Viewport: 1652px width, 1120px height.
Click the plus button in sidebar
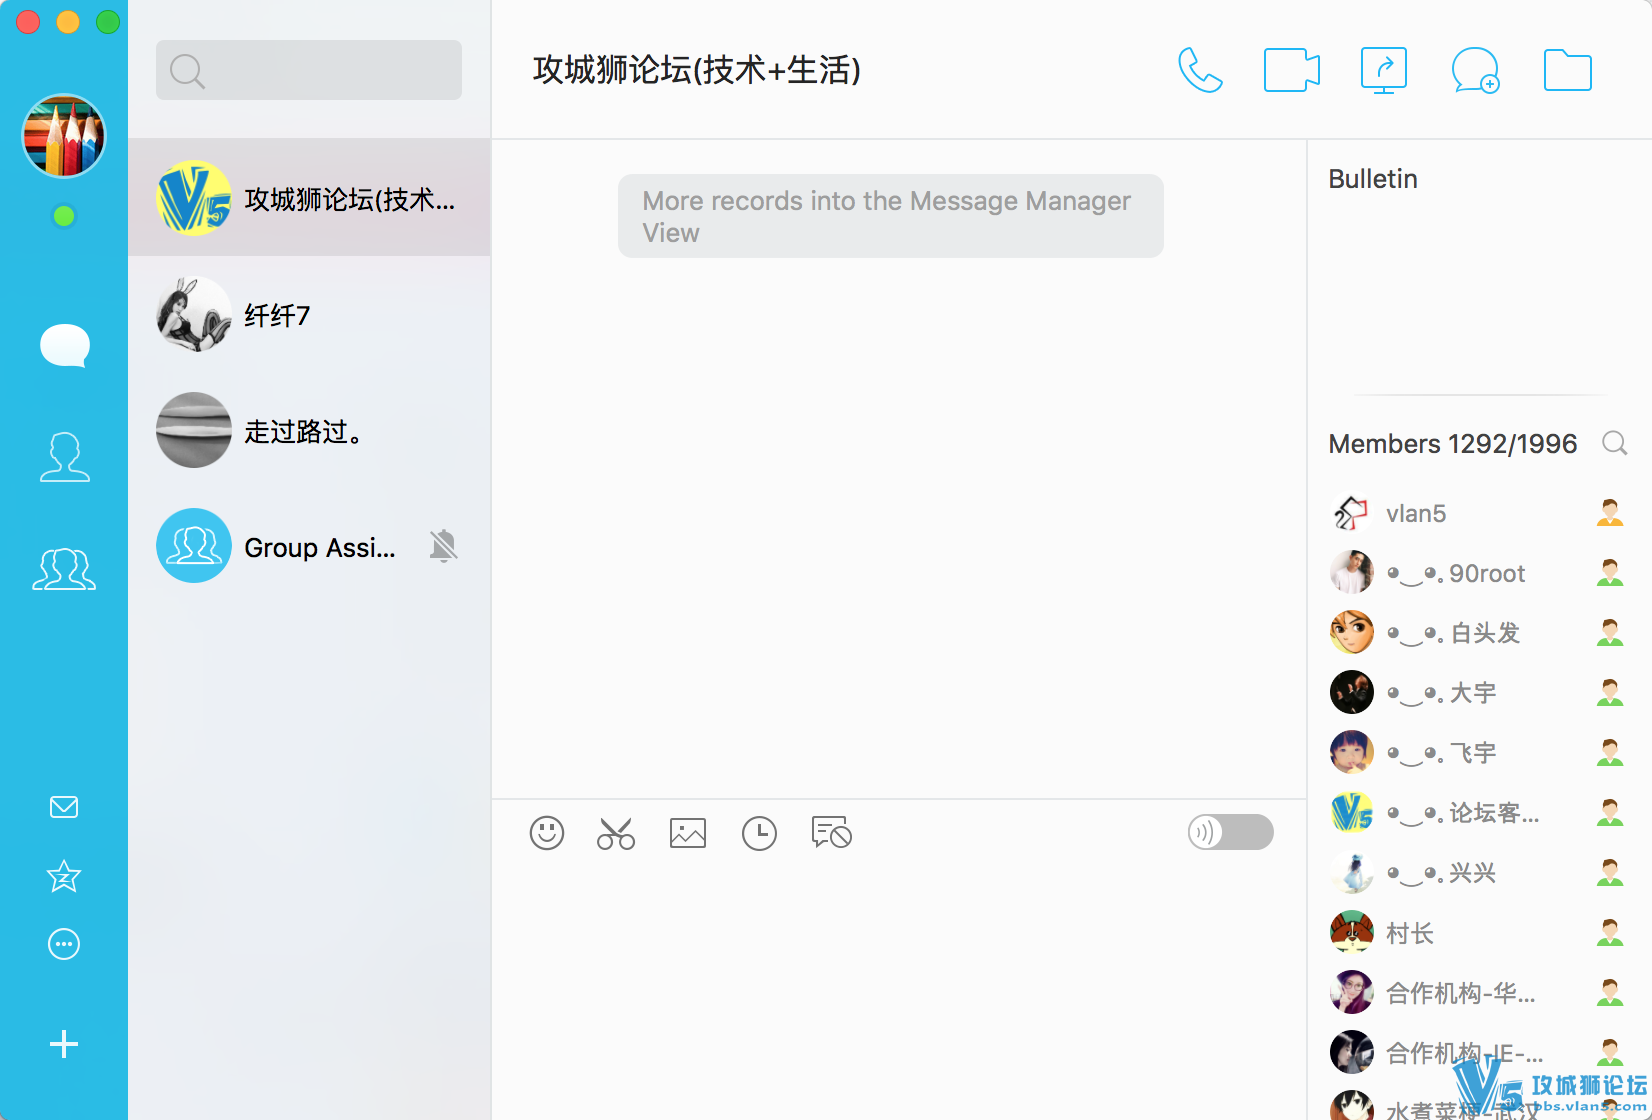(64, 1044)
